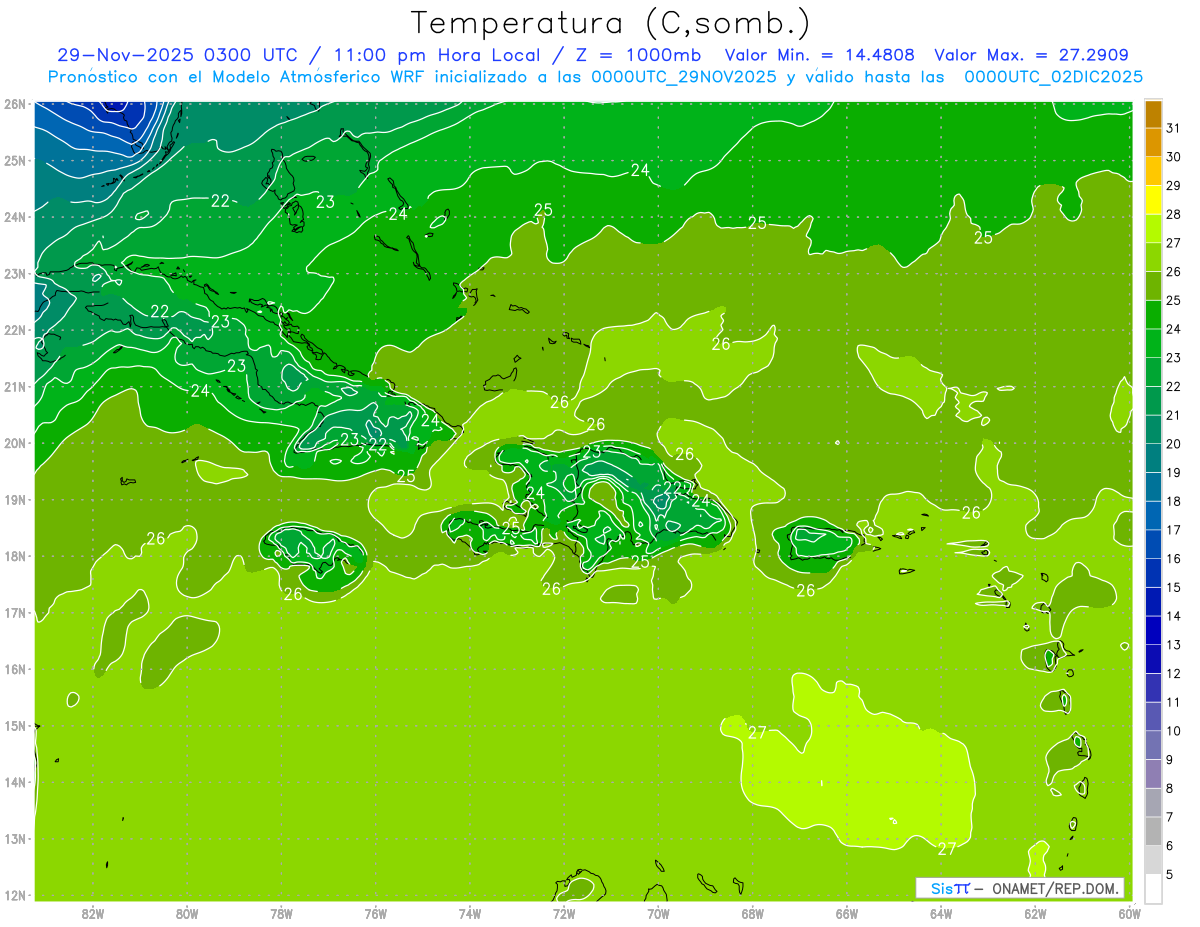The width and height of the screenshot is (1200, 927).
Task: Click color scale label '28'
Action: tap(1173, 214)
